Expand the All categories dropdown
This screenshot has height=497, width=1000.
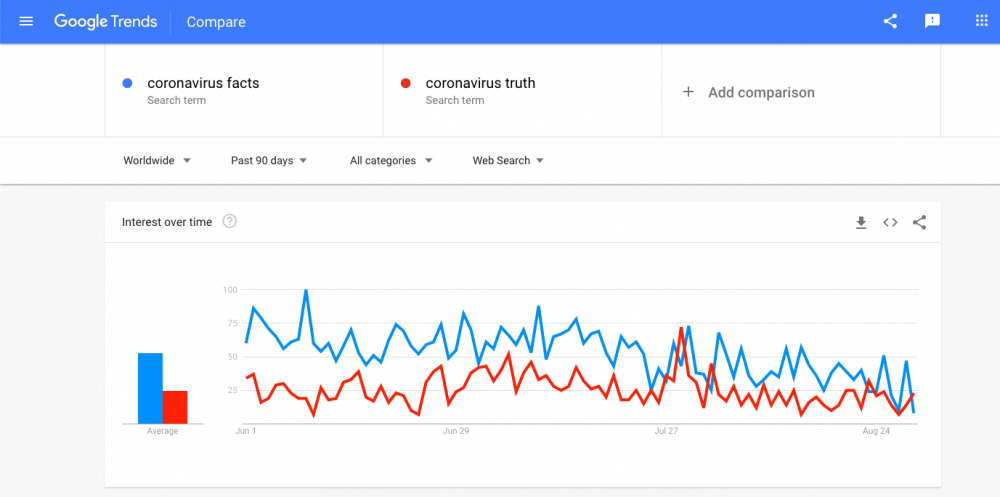[391, 161]
